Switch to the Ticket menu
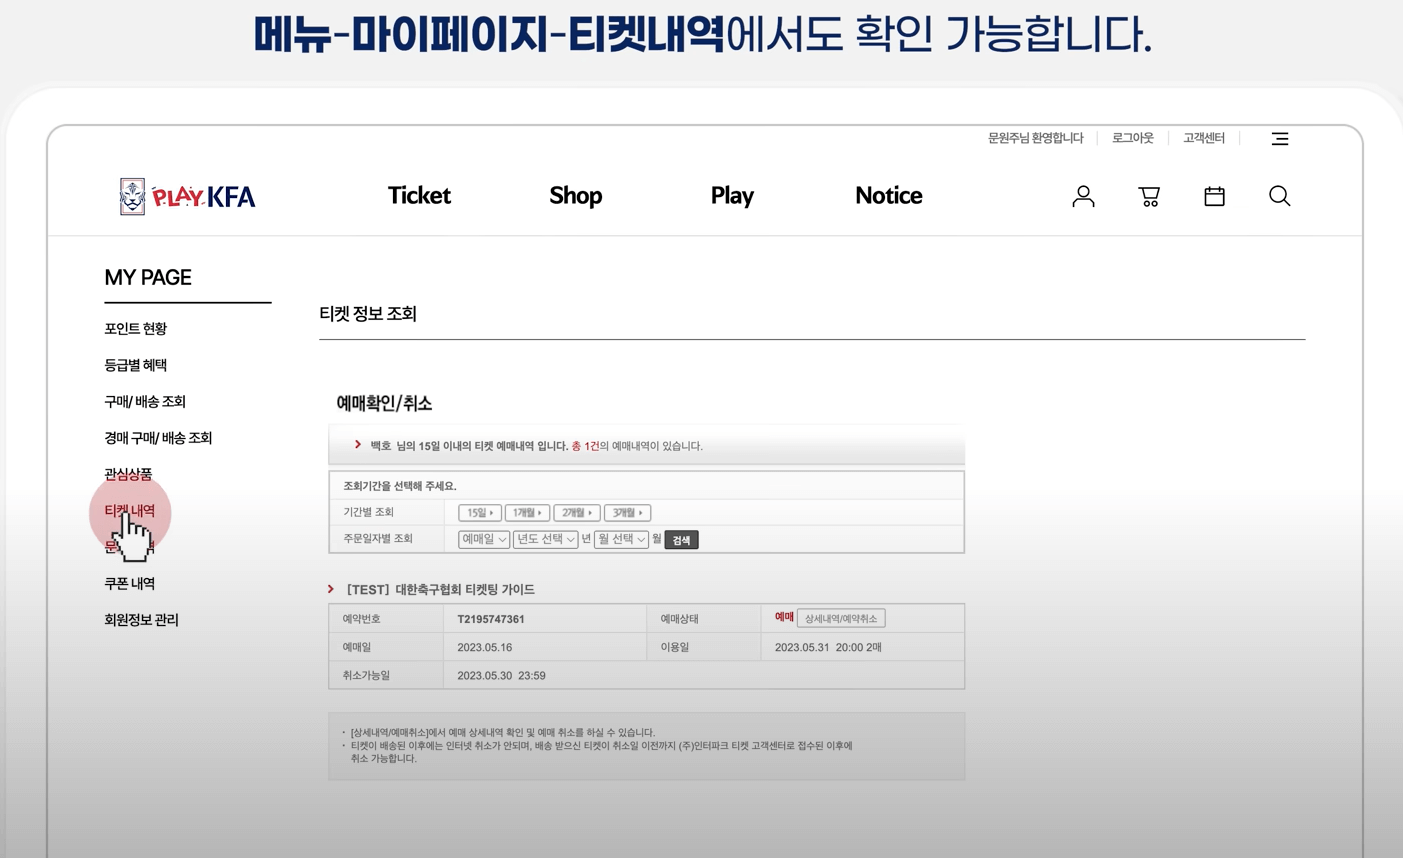This screenshot has height=858, width=1403. coord(419,196)
